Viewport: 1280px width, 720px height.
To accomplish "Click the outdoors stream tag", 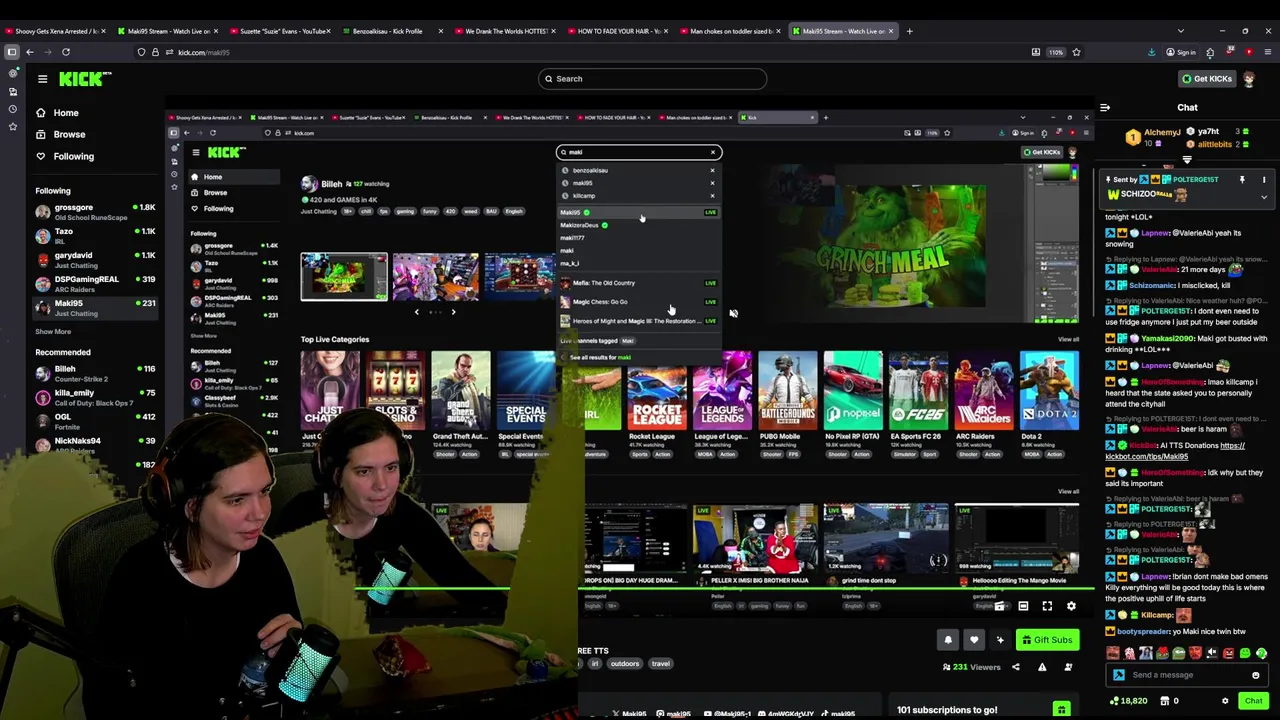I will tap(625, 664).
